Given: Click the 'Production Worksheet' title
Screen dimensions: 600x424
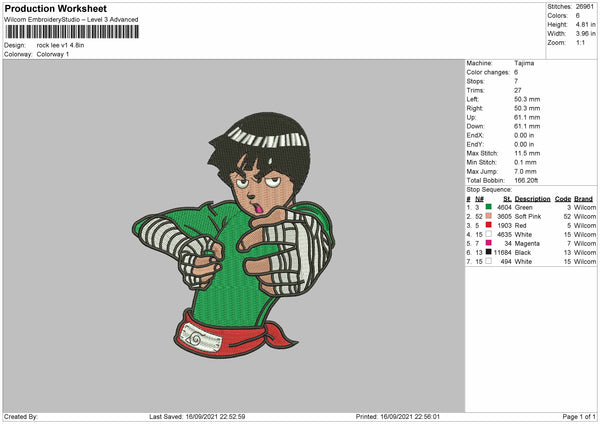Looking at the screenshot, I should pos(55,8).
